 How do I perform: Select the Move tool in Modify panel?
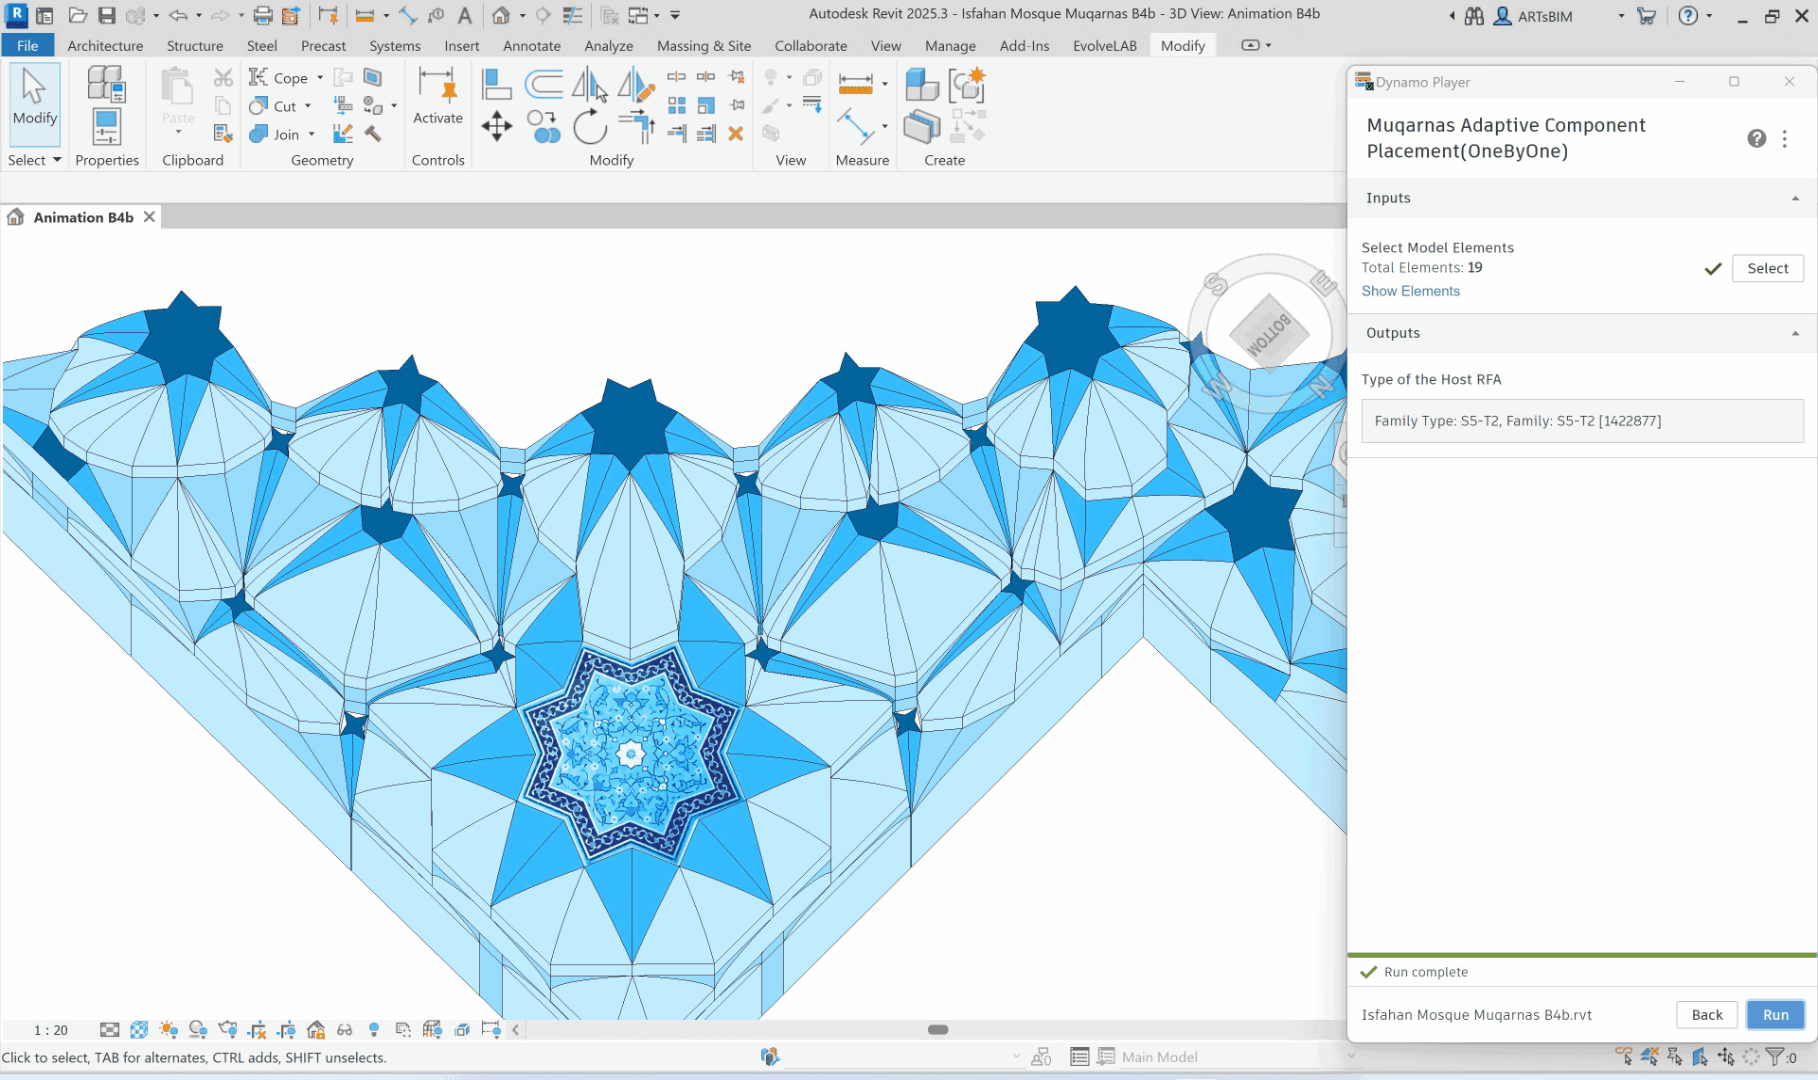[496, 126]
